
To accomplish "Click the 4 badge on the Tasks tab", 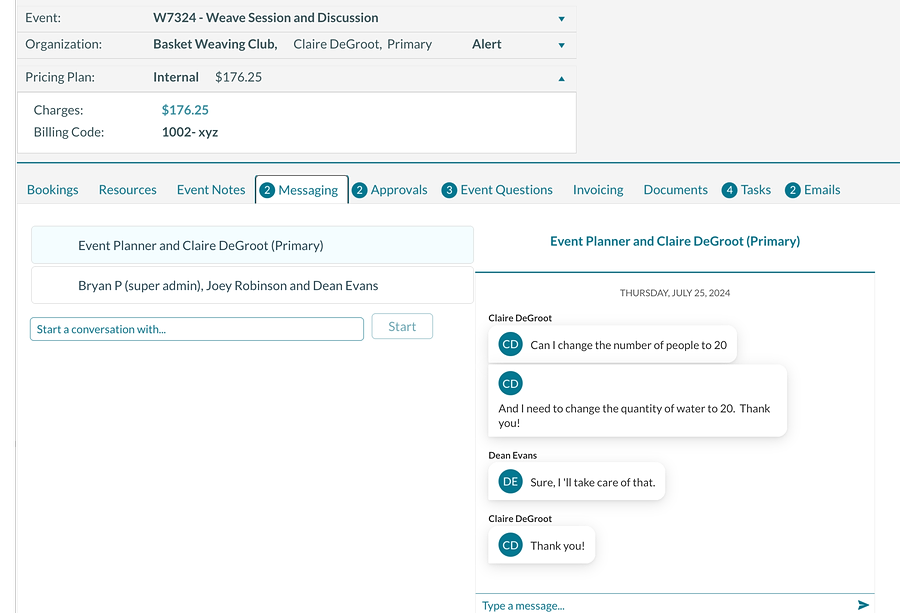I will 729,189.
